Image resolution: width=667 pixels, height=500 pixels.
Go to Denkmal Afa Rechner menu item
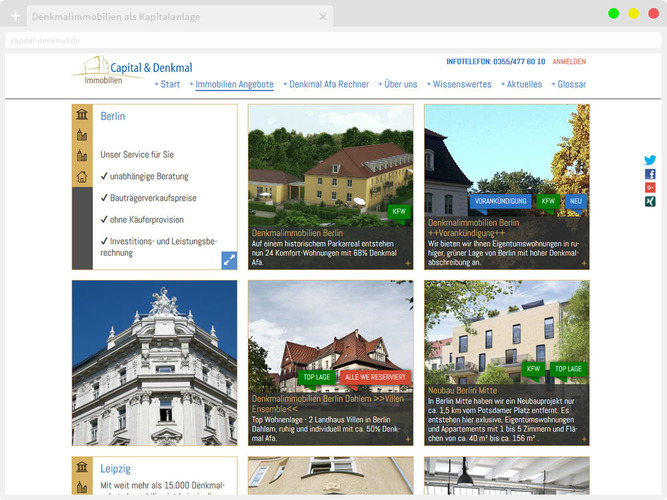tap(329, 85)
